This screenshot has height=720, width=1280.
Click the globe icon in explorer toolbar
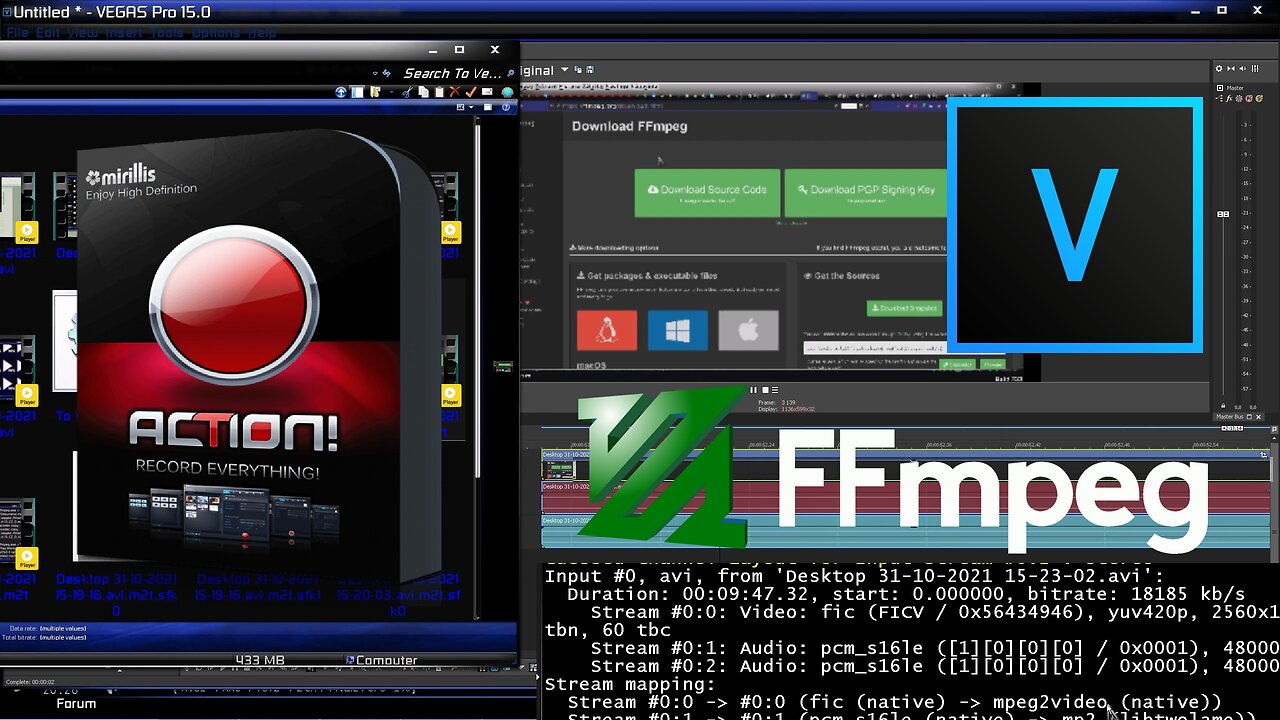pos(508,92)
